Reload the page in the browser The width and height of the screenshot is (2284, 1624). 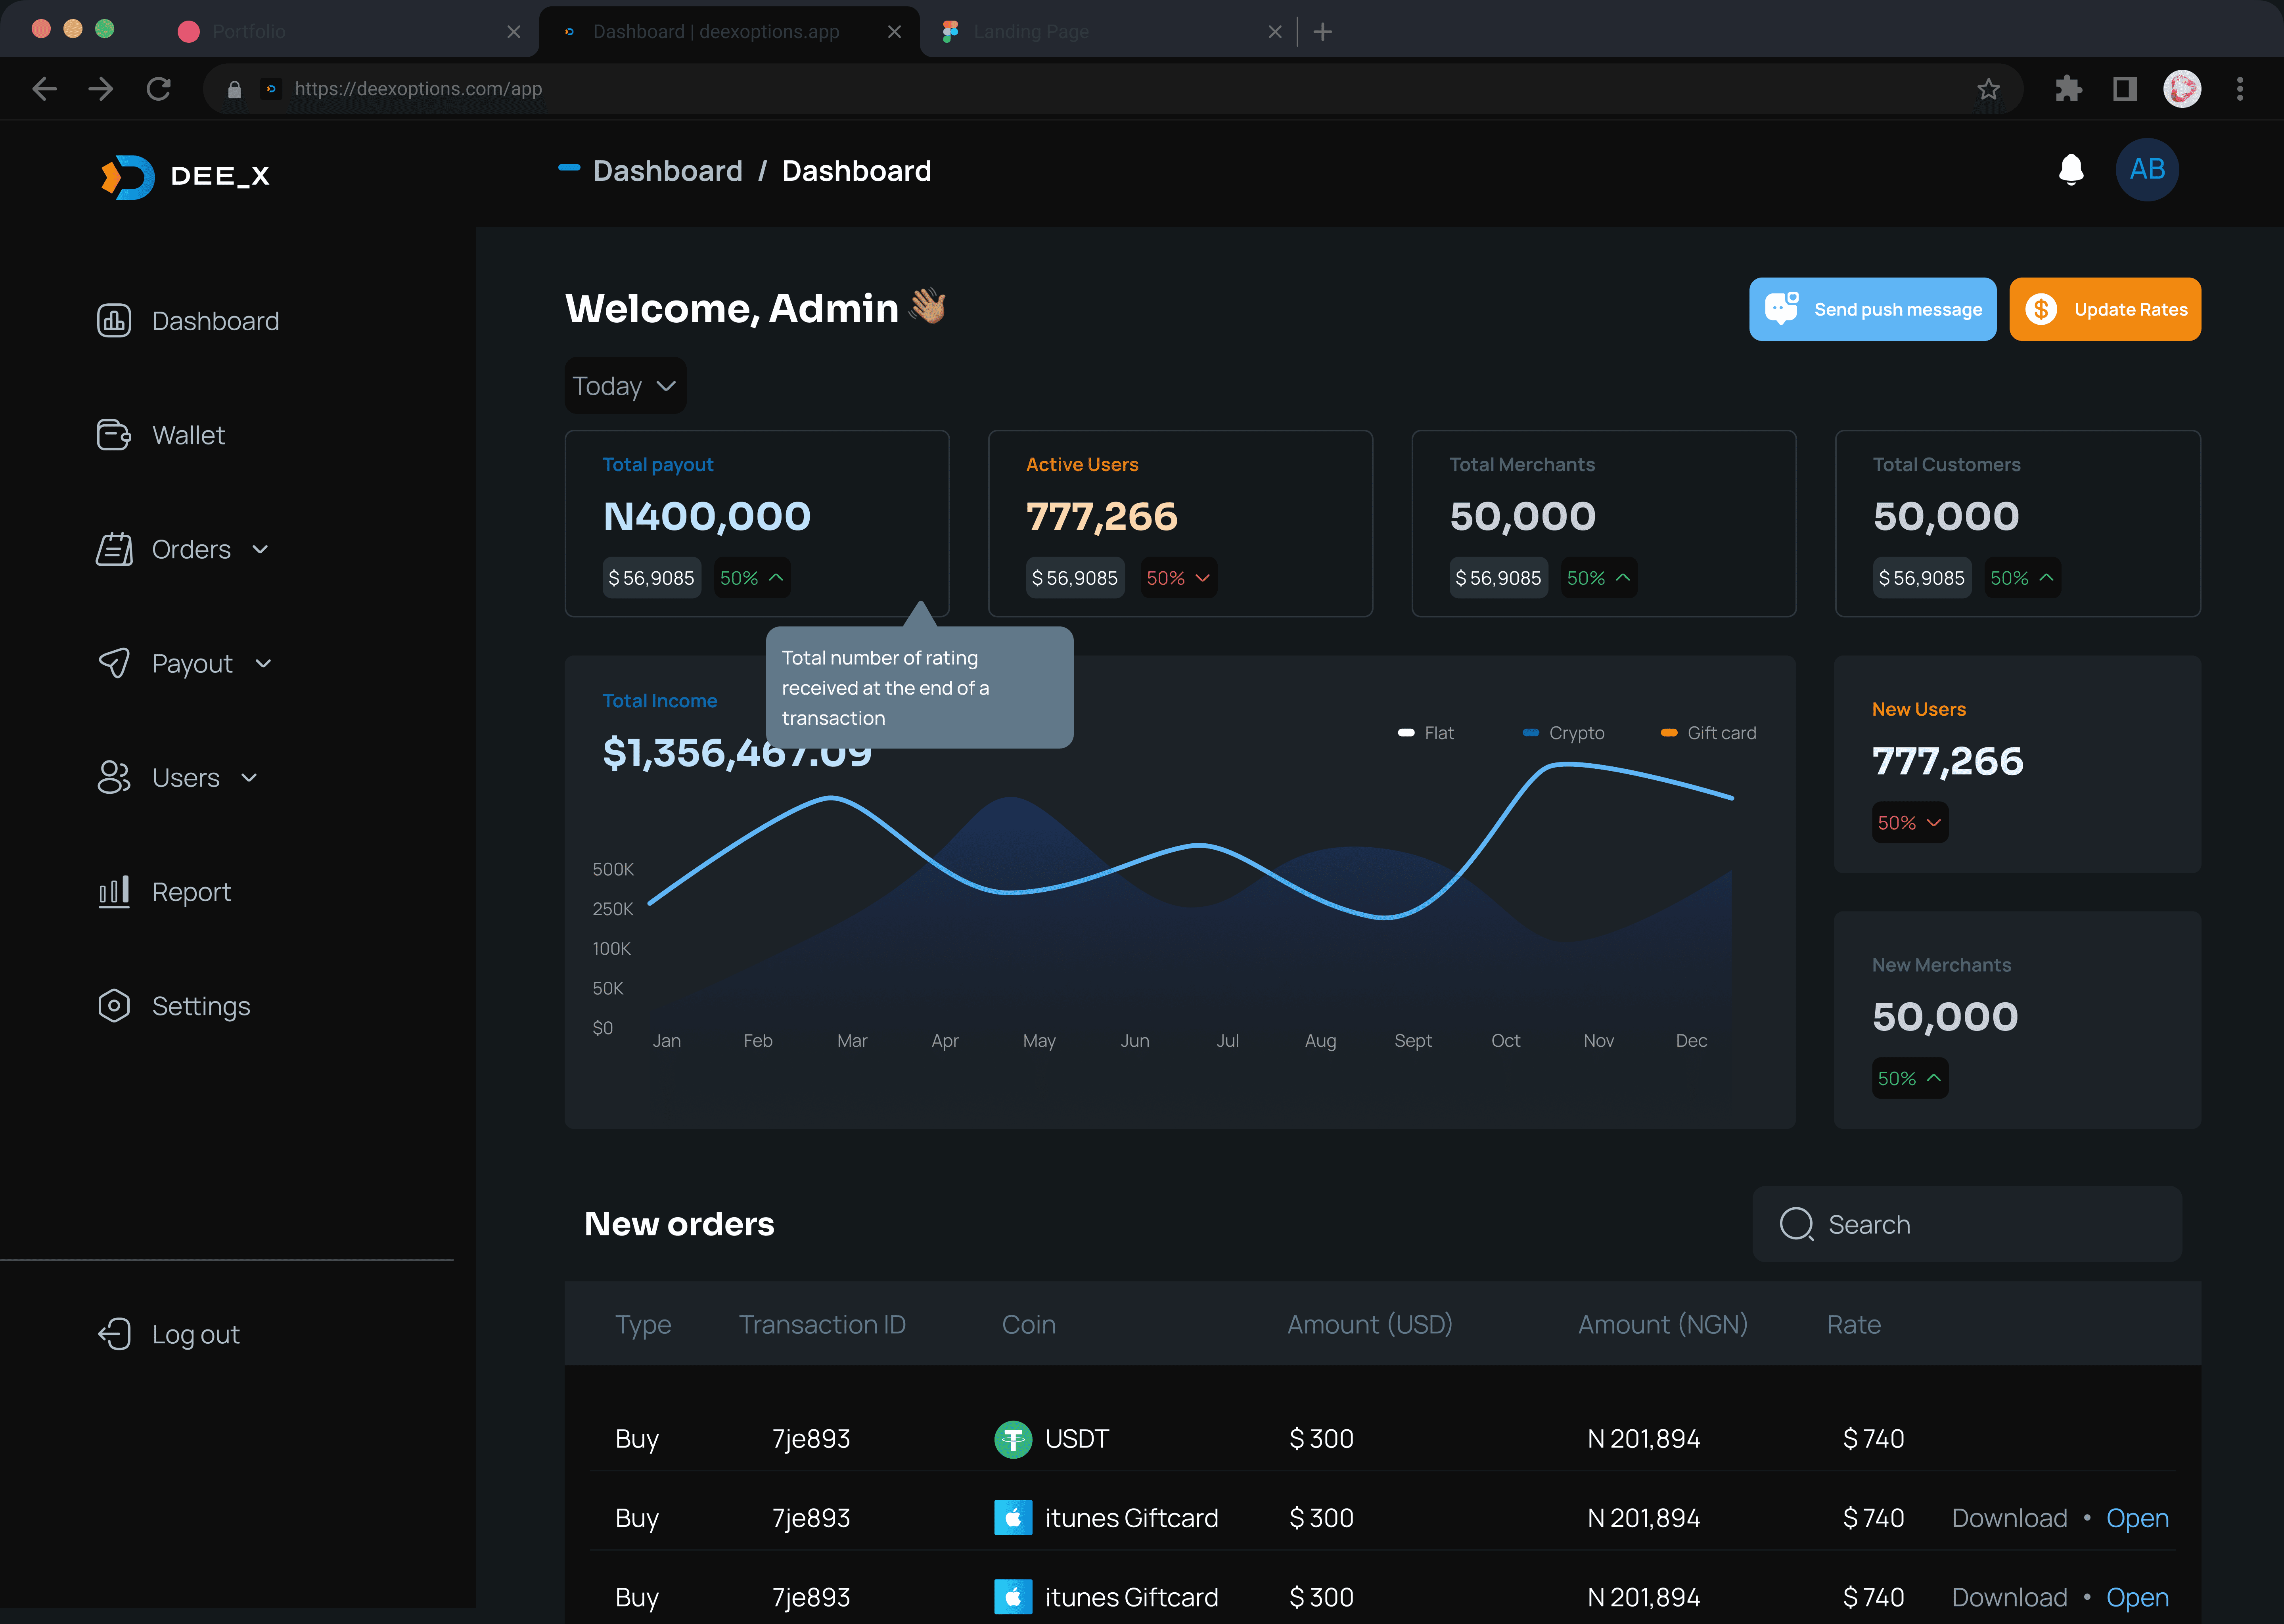tap(158, 89)
